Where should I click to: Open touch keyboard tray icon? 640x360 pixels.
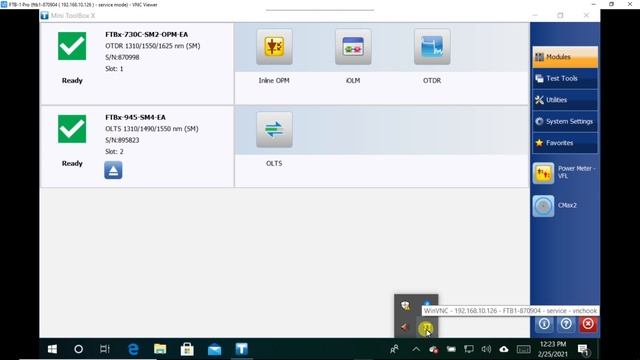point(523,349)
